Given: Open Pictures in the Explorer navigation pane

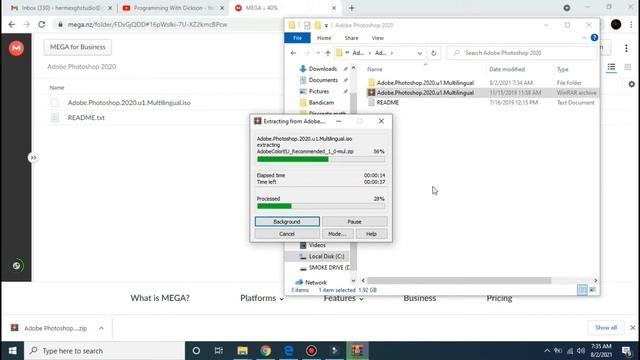Looking at the screenshot, I should (319, 91).
